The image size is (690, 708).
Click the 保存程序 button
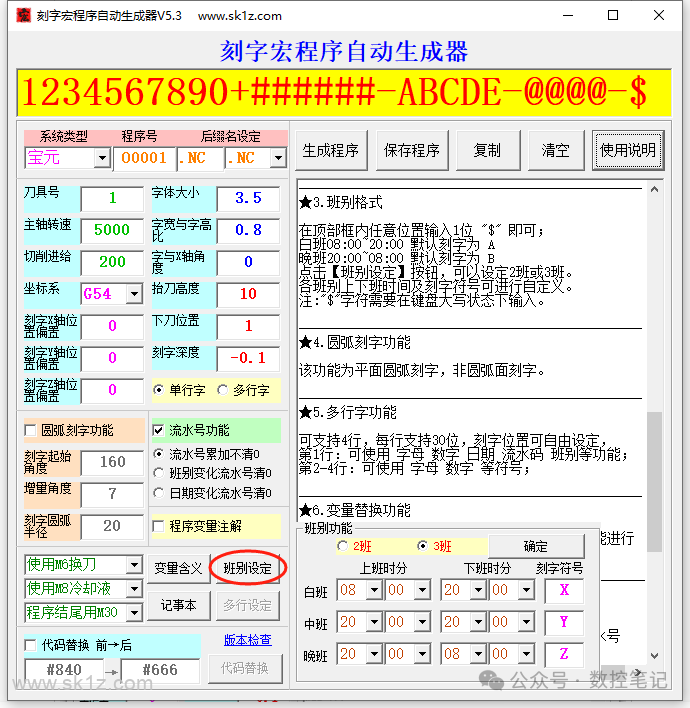pyautogui.click(x=412, y=150)
